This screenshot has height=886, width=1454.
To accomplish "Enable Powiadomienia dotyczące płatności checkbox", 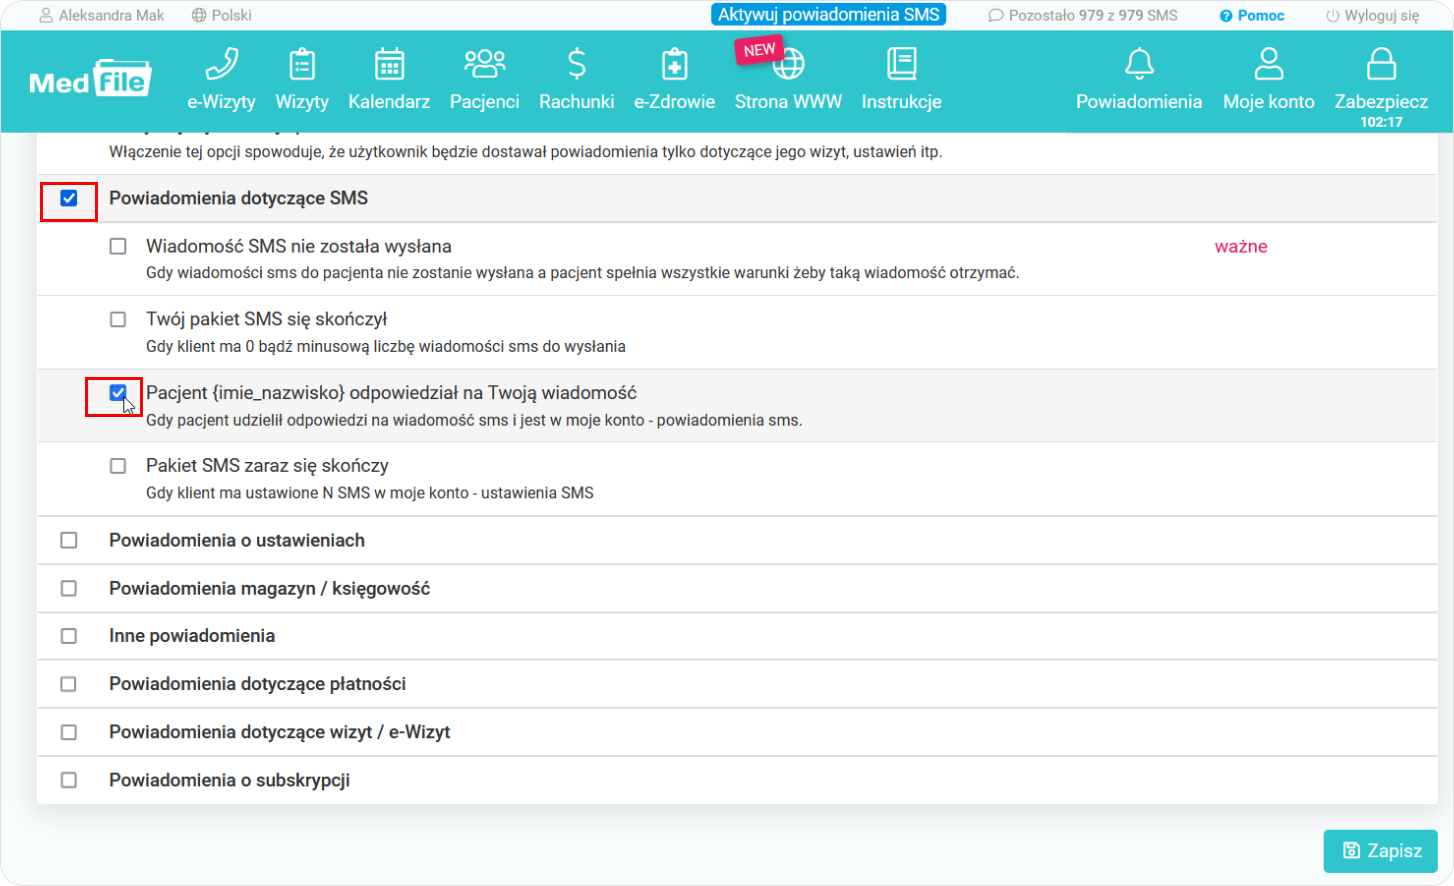I will tap(69, 684).
